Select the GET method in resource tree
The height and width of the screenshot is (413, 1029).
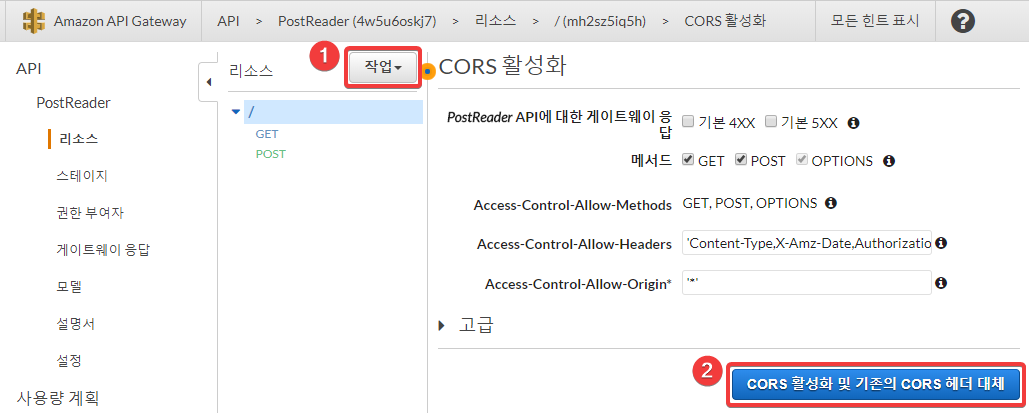pos(267,134)
